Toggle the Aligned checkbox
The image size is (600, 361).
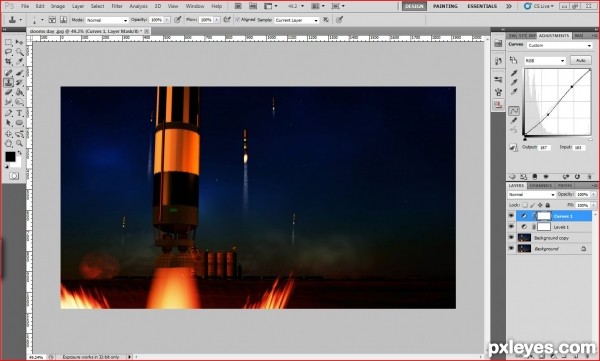tap(237, 20)
